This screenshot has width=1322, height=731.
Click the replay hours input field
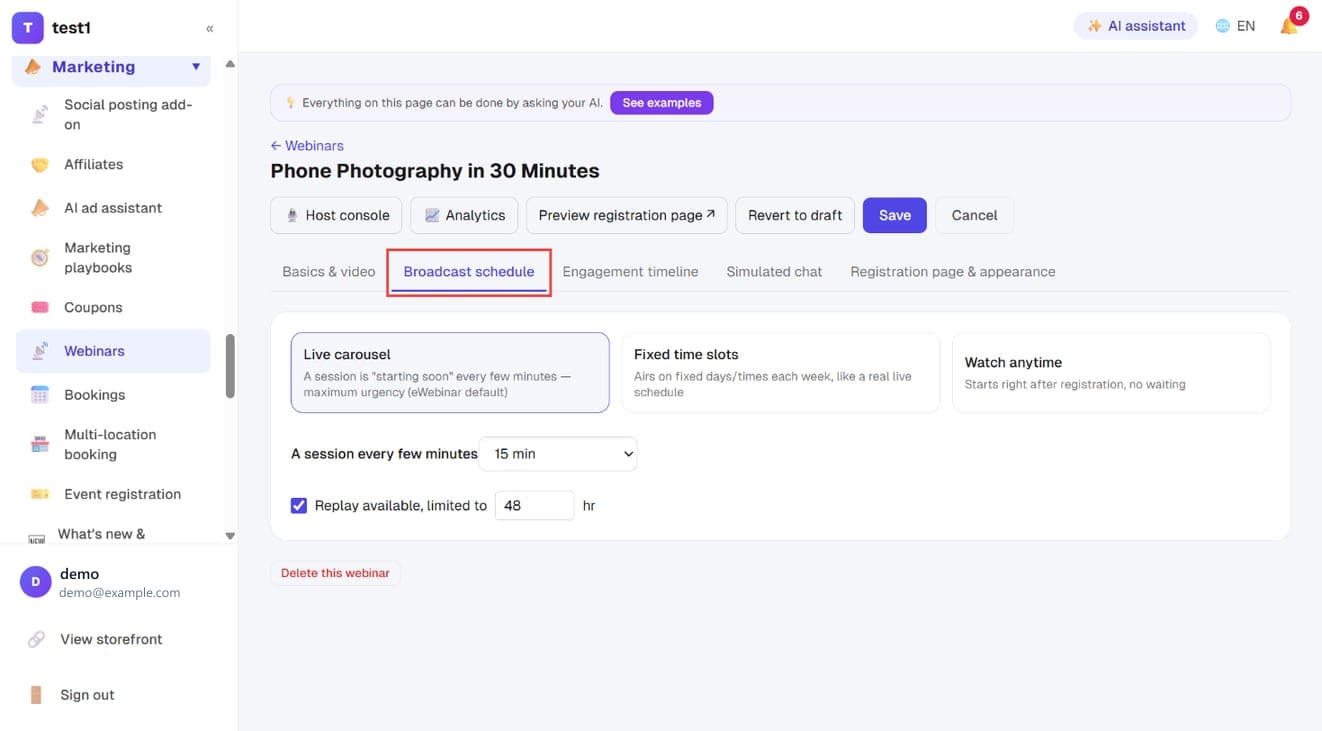pos(535,506)
